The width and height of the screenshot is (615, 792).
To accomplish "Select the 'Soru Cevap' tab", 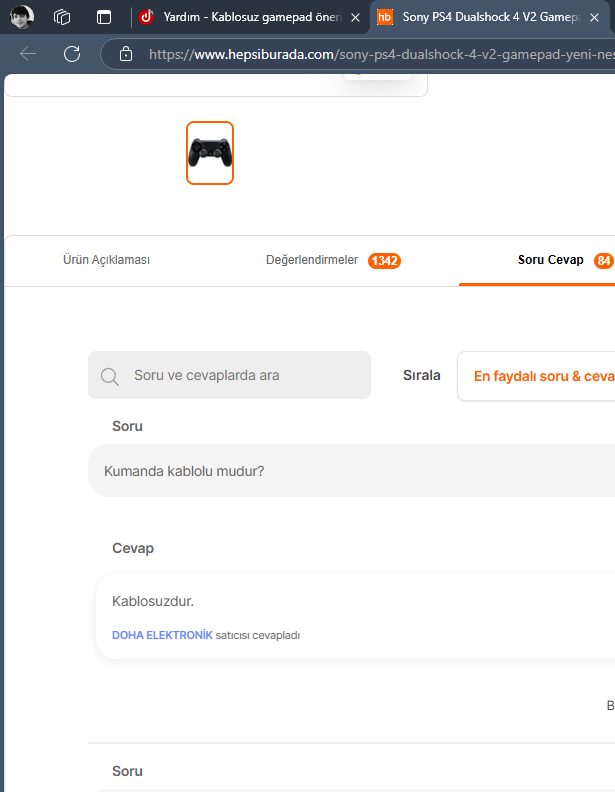I will [x=550, y=260].
